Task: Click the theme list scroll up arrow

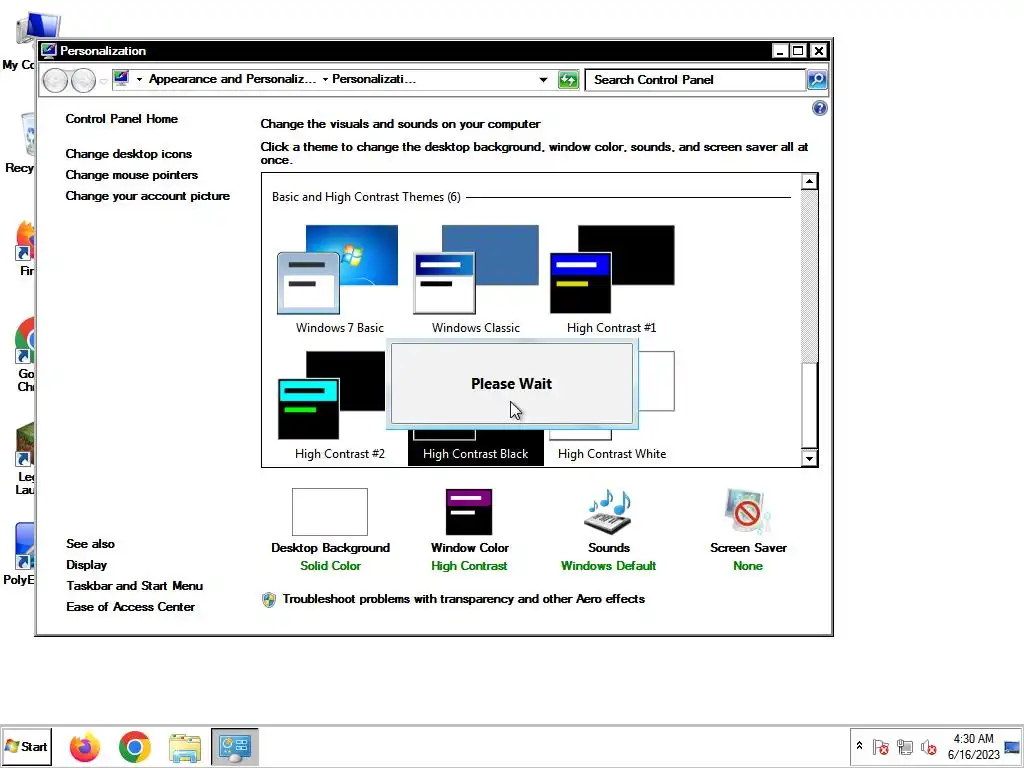Action: (809, 182)
